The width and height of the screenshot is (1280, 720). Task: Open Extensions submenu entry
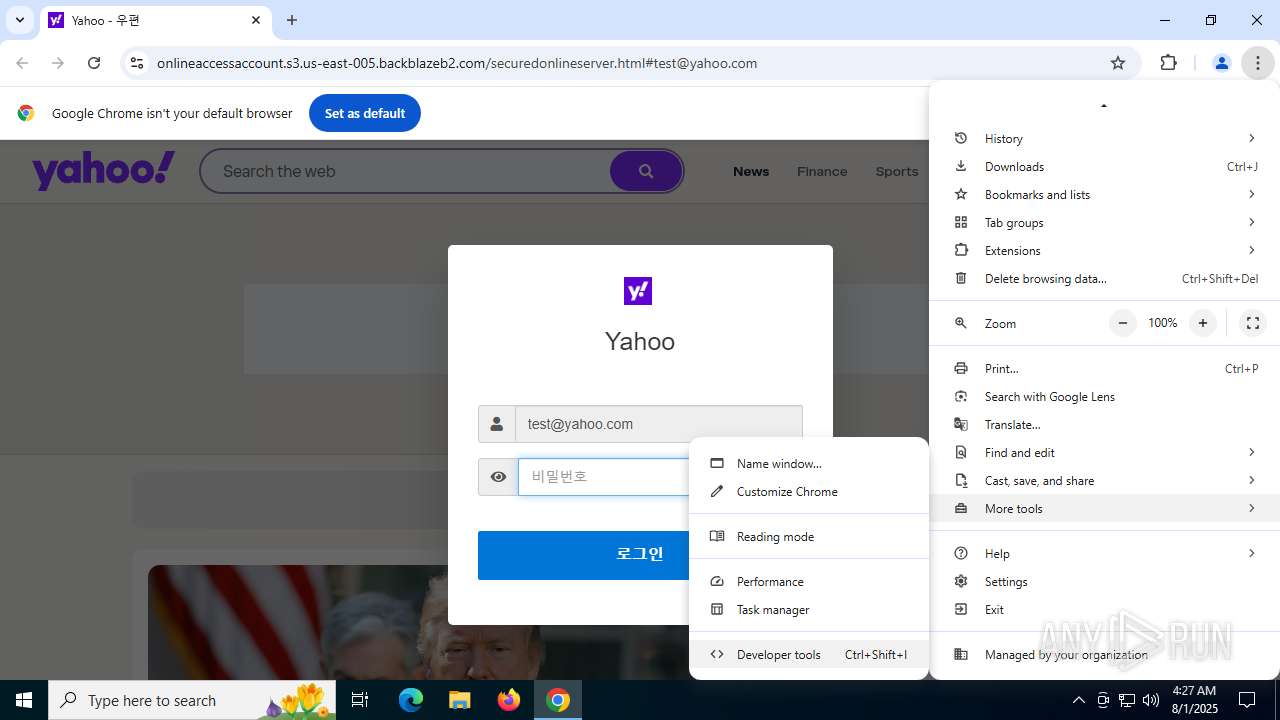click(1104, 250)
